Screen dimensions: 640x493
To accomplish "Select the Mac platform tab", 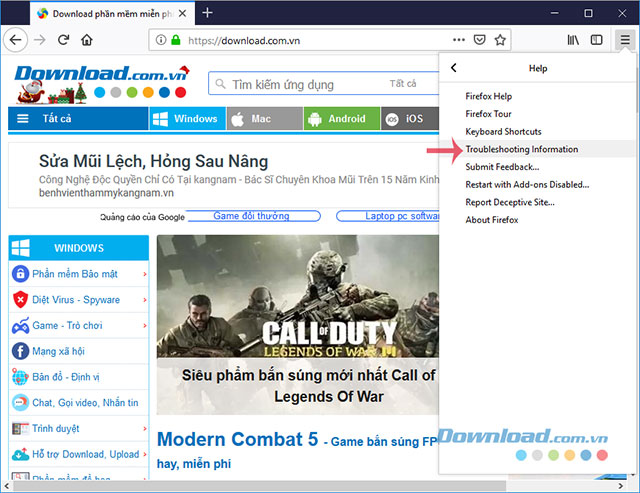I will coord(265,118).
